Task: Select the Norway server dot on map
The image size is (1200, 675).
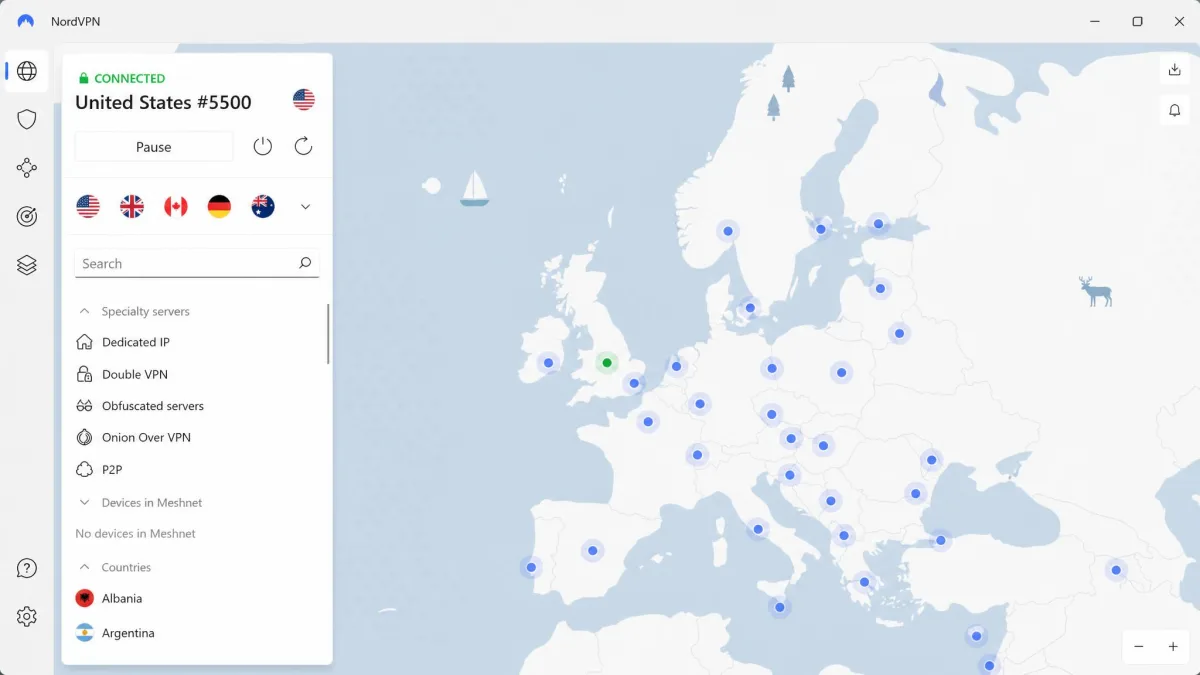Action: point(728,231)
